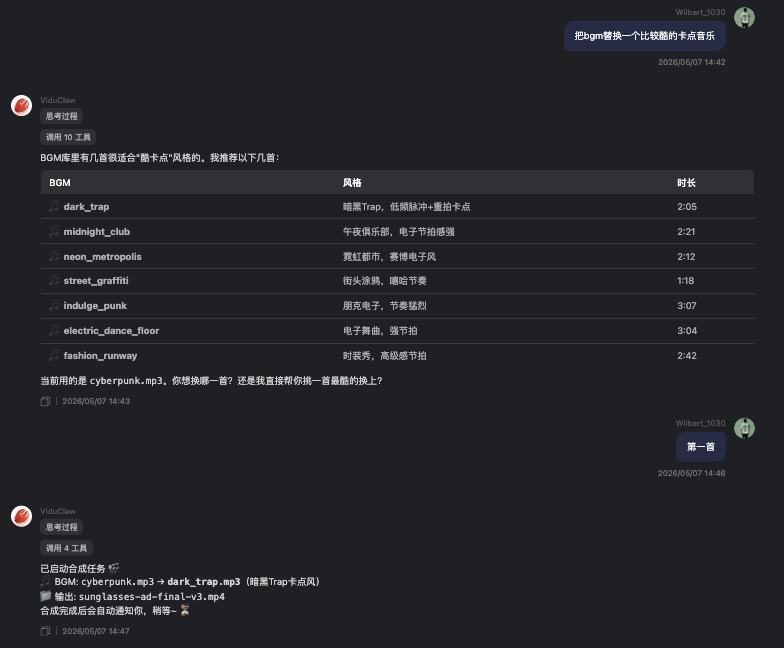Click the style text 暗黑Trap，低频脉冲+重拍卡点
Image resolution: width=784 pixels, height=648 pixels.
[x=406, y=206]
